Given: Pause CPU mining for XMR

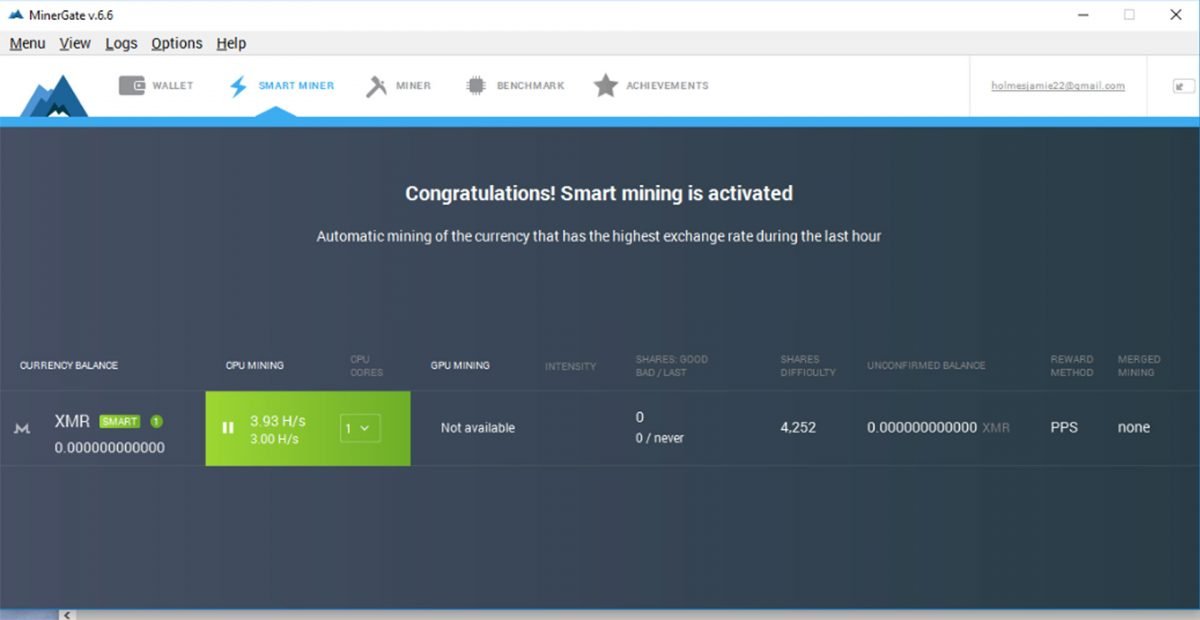Looking at the screenshot, I should point(228,428).
